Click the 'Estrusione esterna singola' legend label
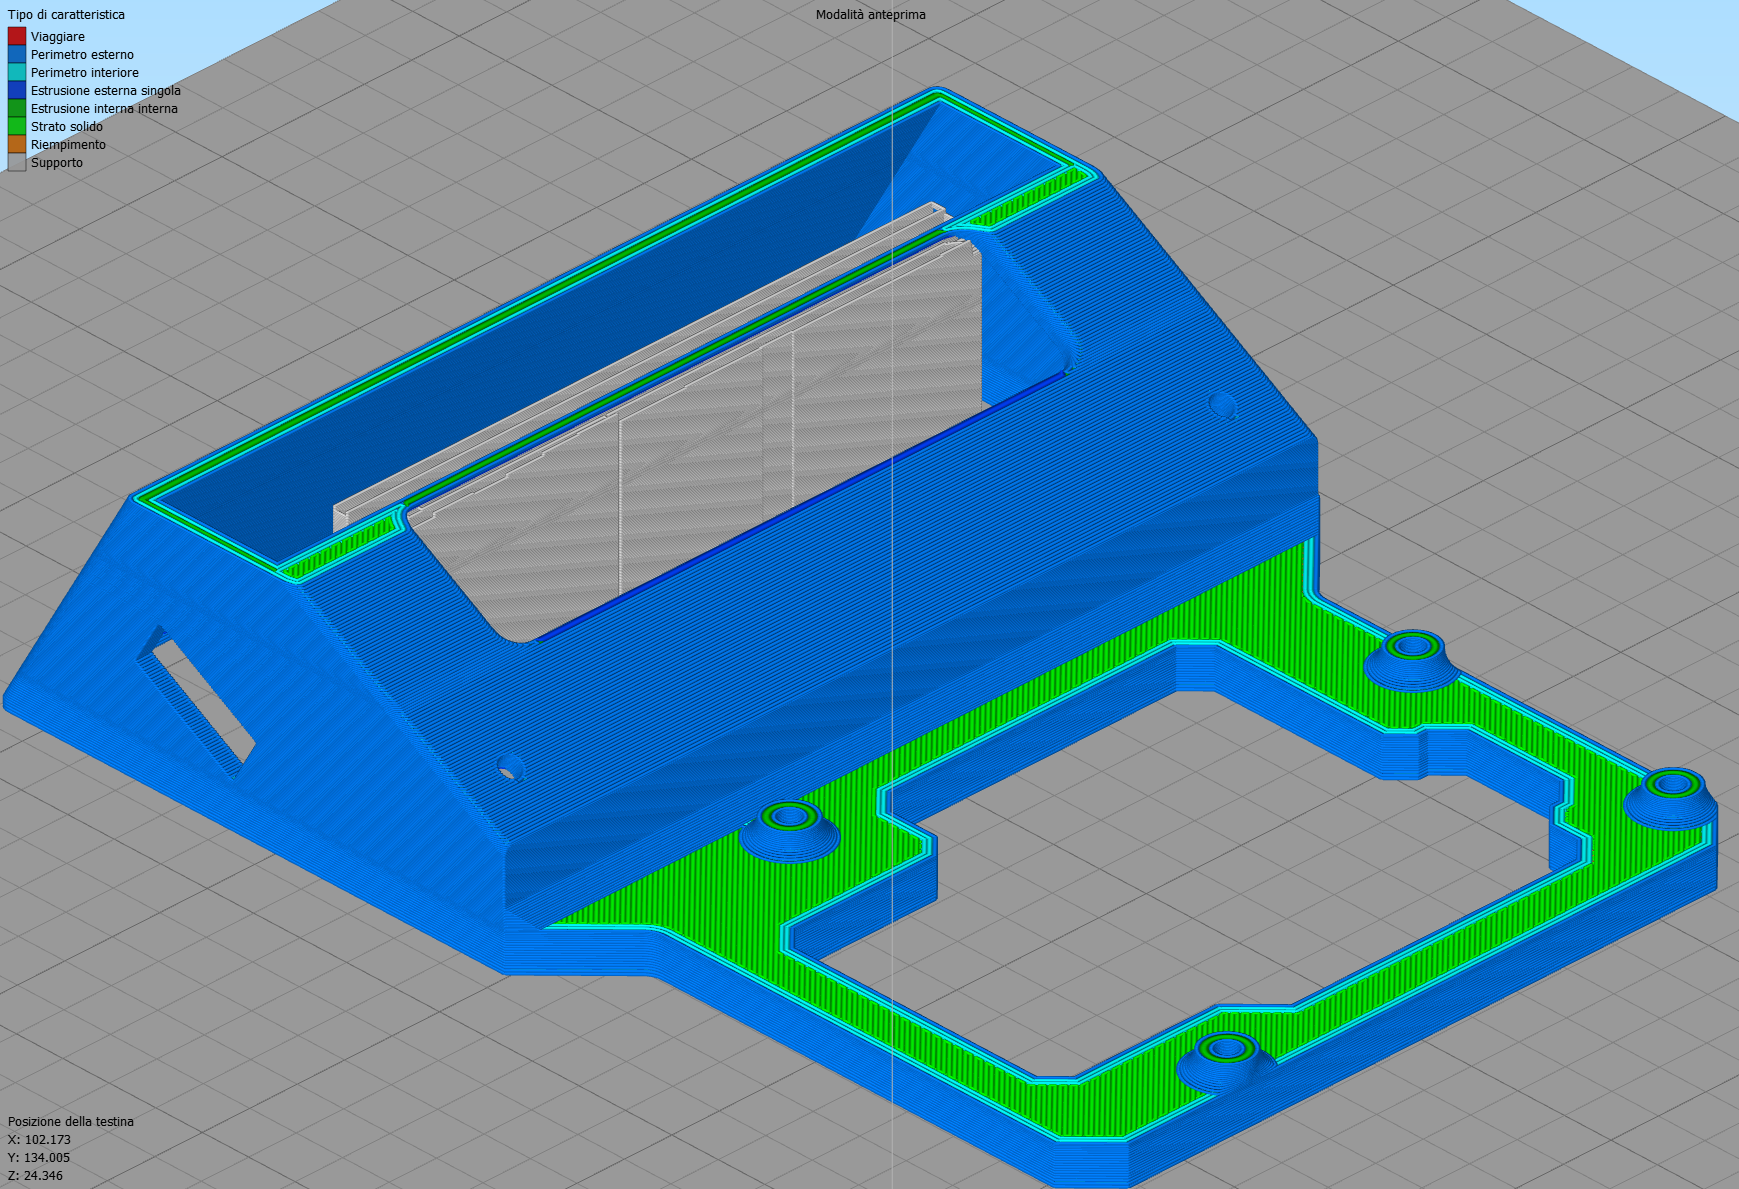 (x=106, y=91)
